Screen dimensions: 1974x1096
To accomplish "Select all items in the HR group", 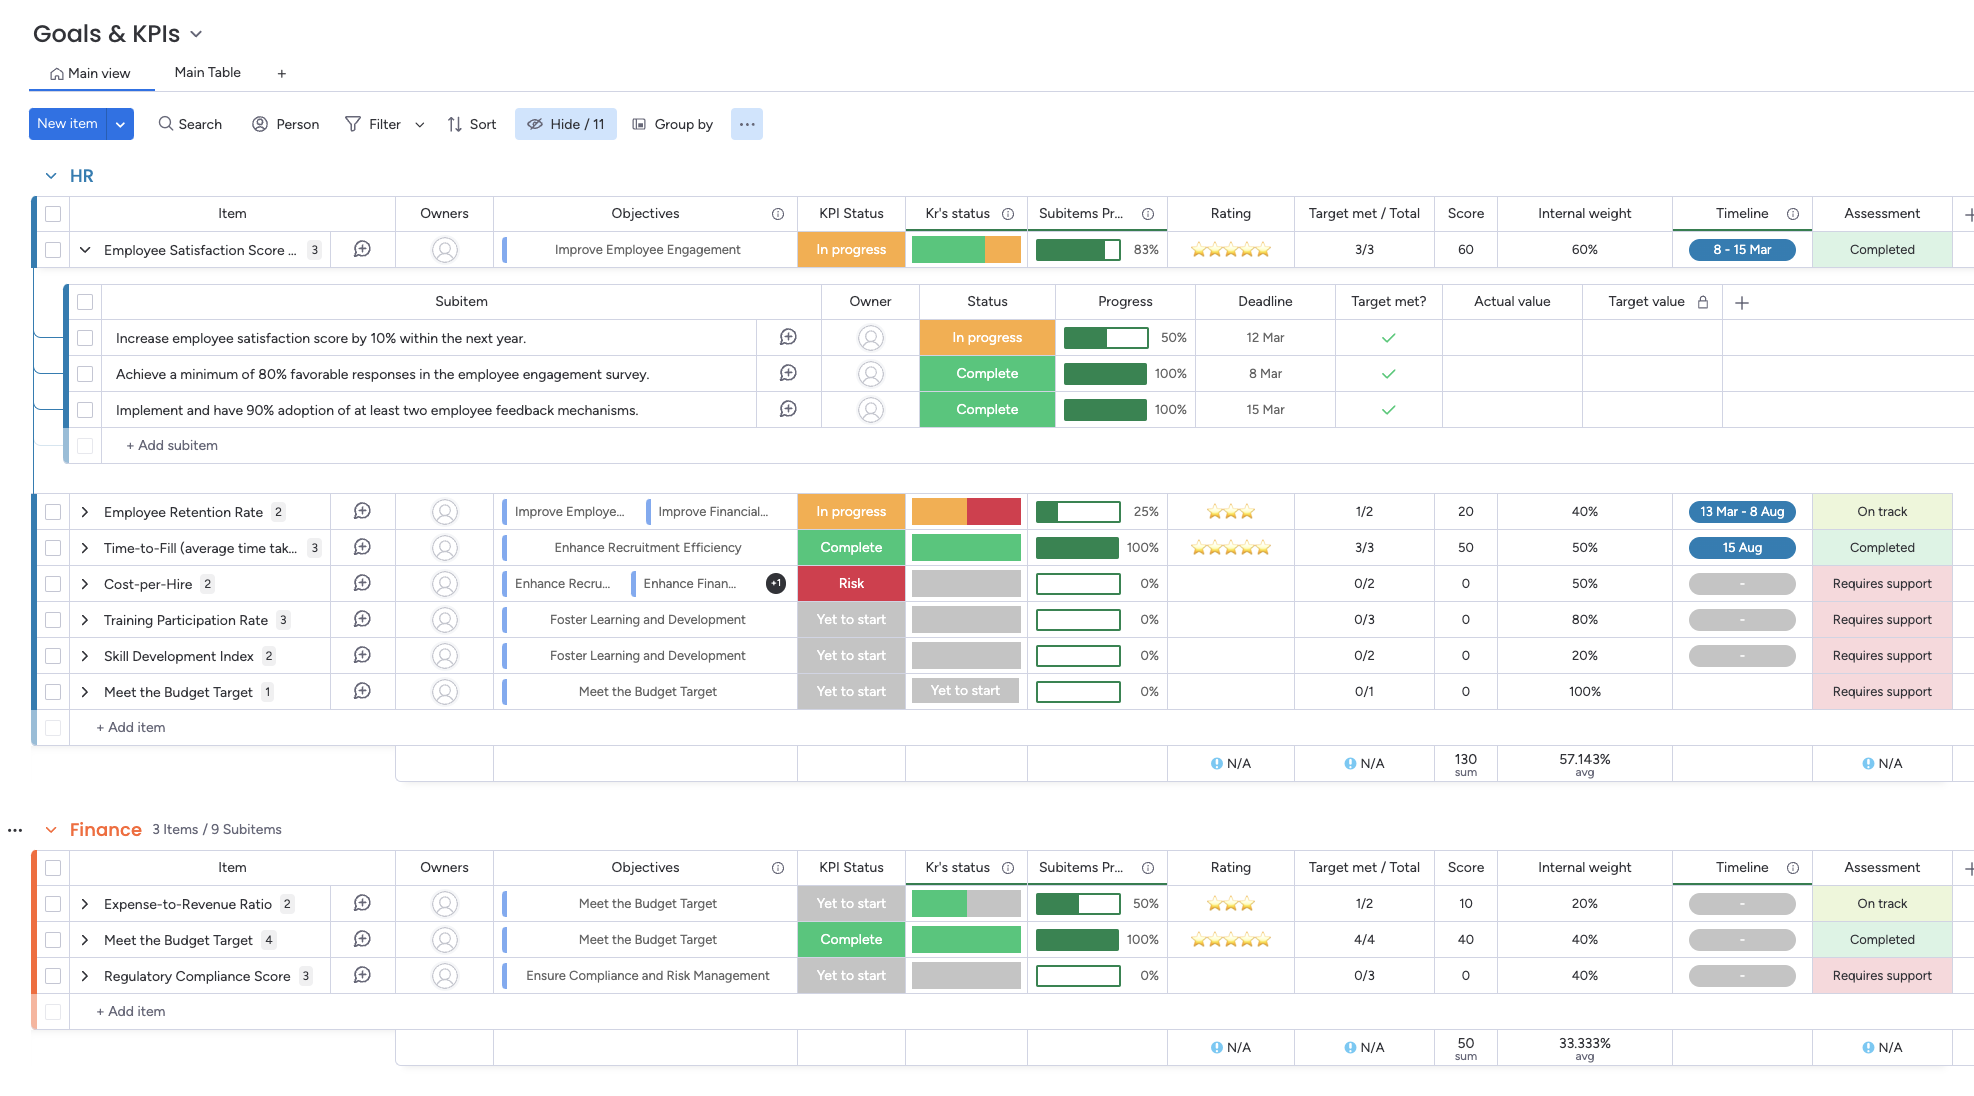I will pos(52,213).
